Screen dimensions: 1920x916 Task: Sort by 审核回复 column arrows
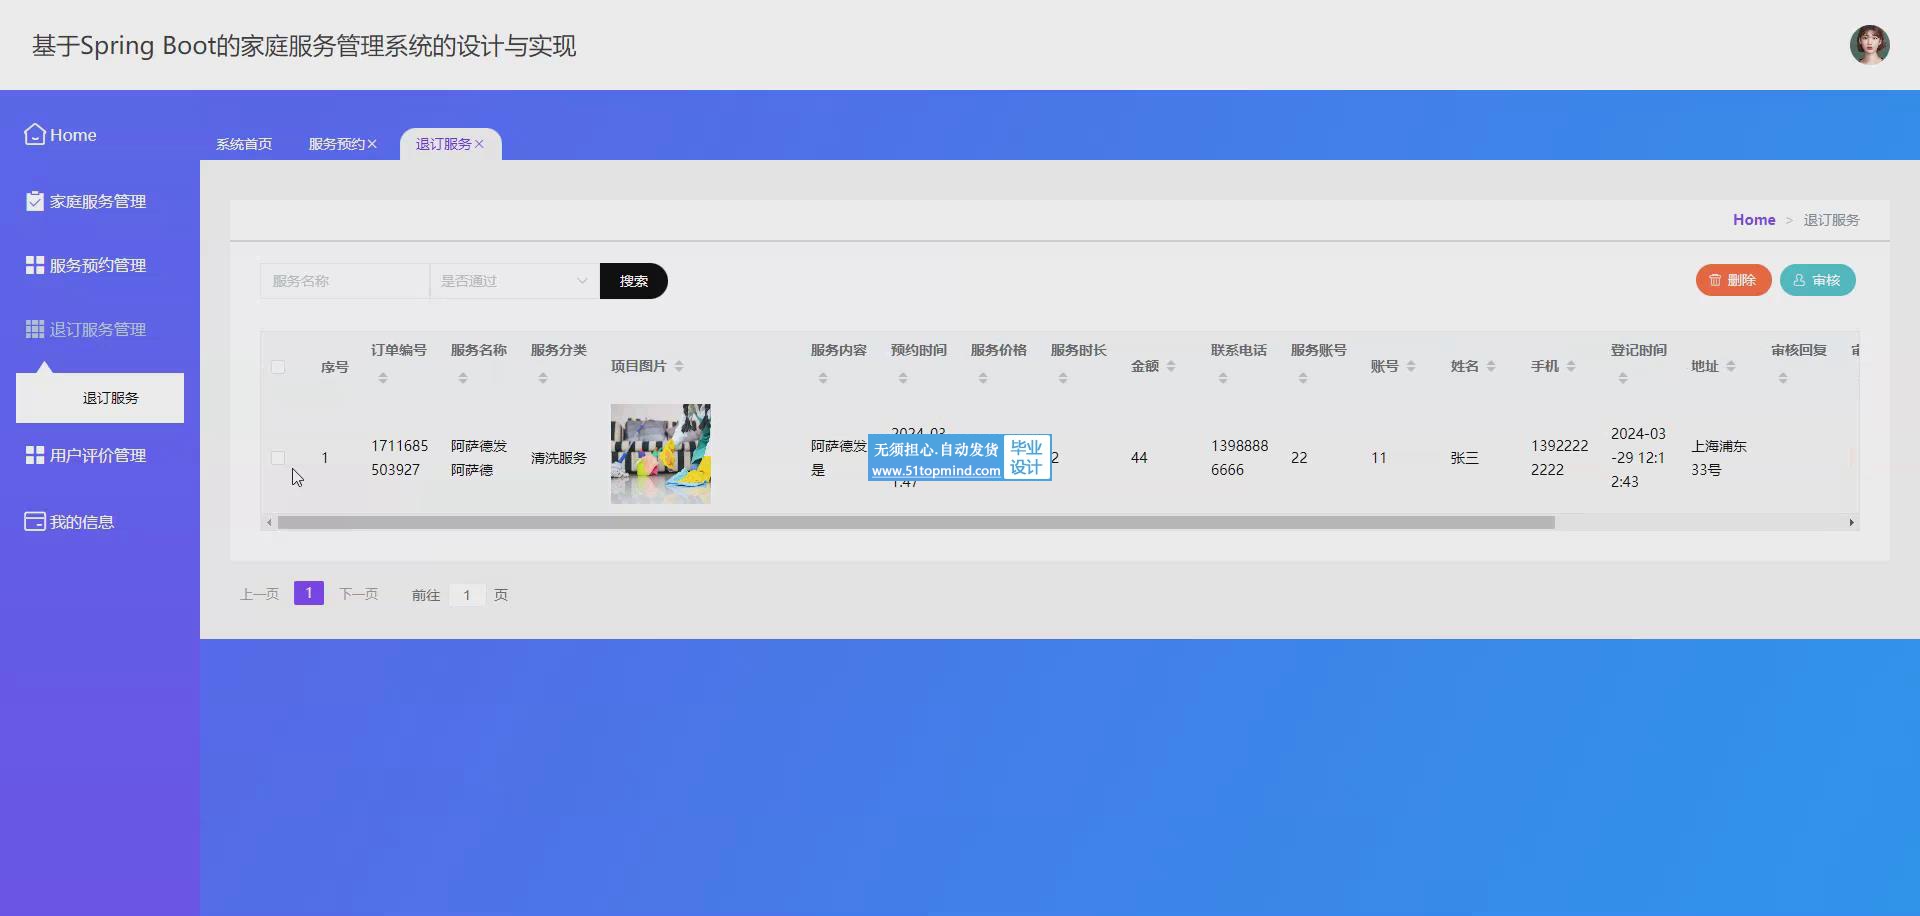pos(1783,378)
